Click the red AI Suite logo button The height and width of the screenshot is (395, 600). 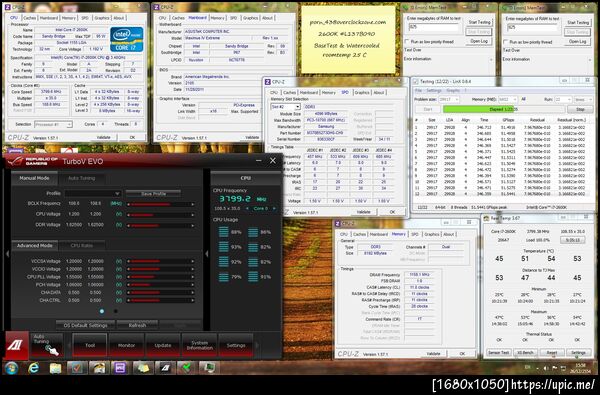(16, 345)
